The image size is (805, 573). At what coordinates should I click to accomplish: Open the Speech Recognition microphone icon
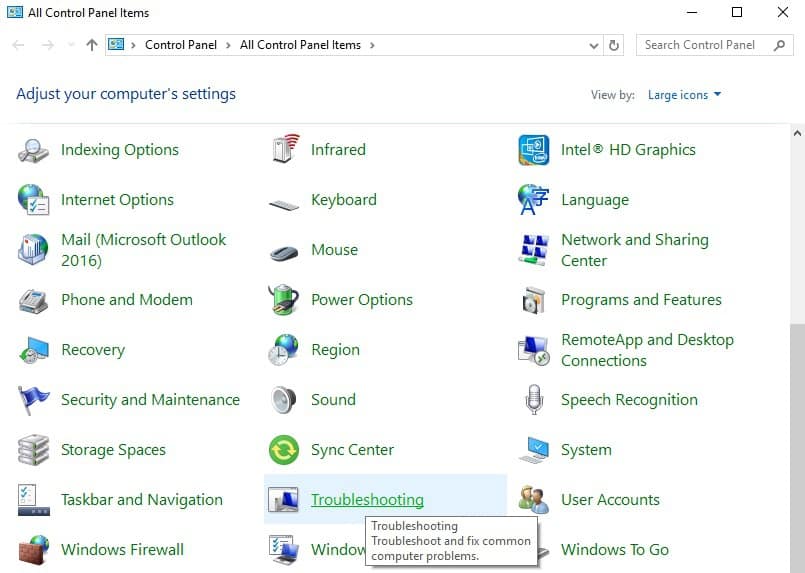pyautogui.click(x=534, y=399)
